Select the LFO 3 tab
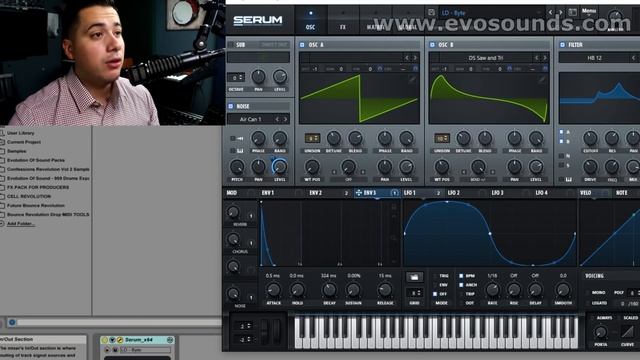Image resolution: width=640 pixels, height=360 pixels. 497,193
